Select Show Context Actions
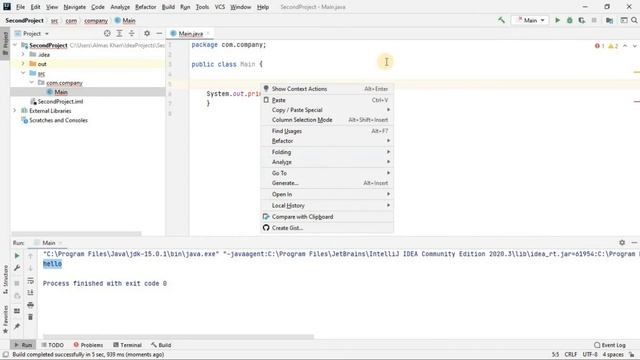 tap(327, 89)
